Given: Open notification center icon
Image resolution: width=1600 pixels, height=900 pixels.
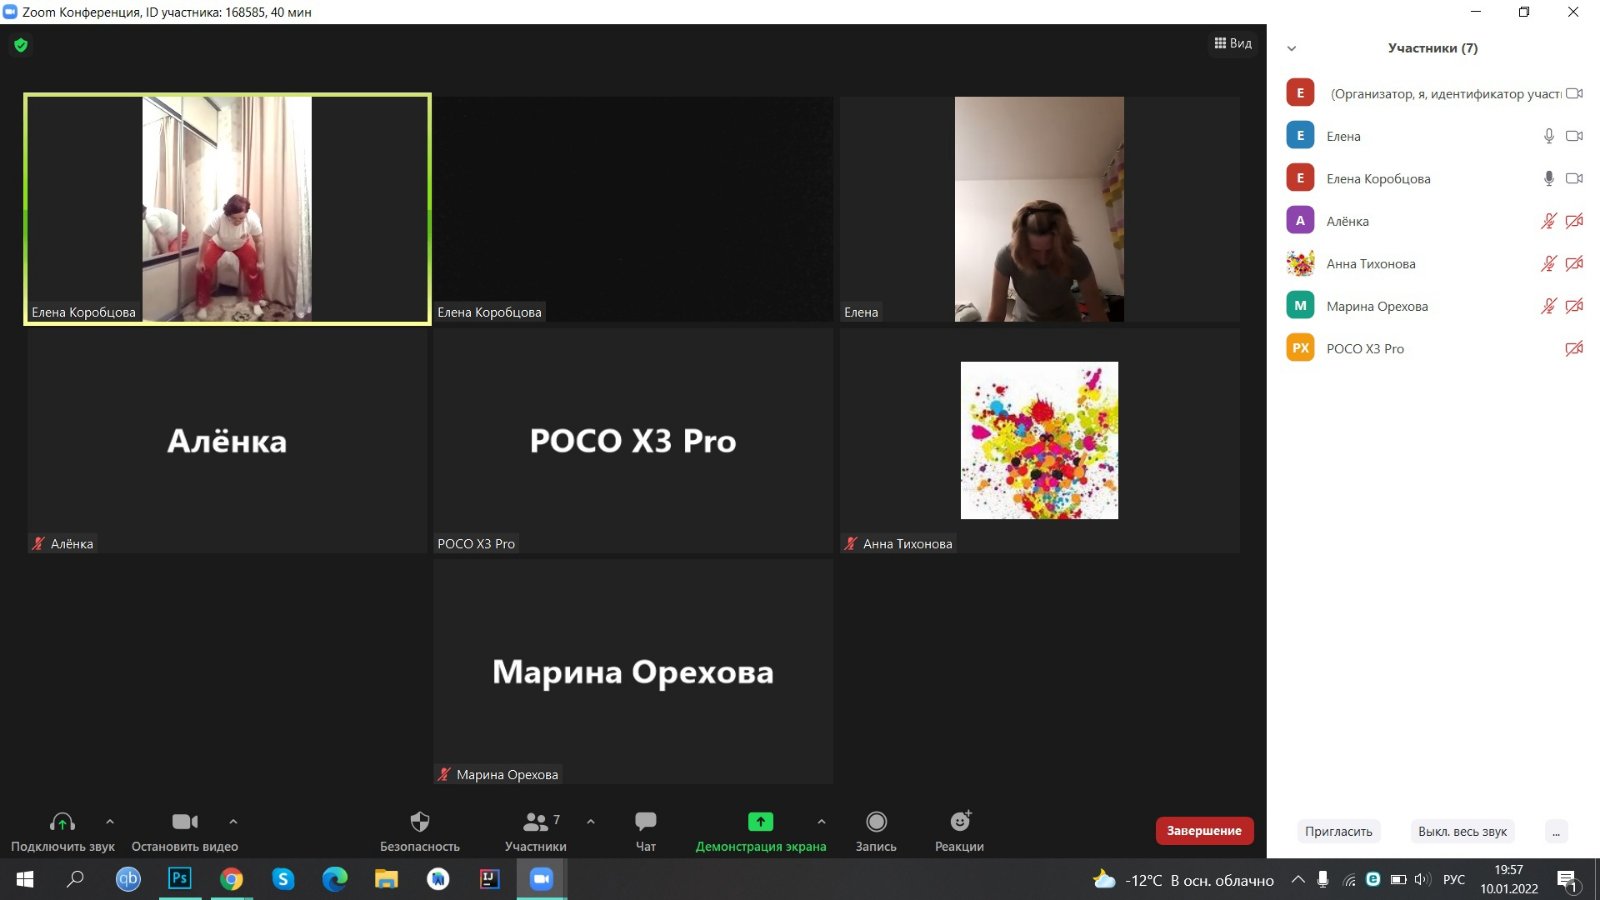Looking at the screenshot, I should (x=1567, y=880).
